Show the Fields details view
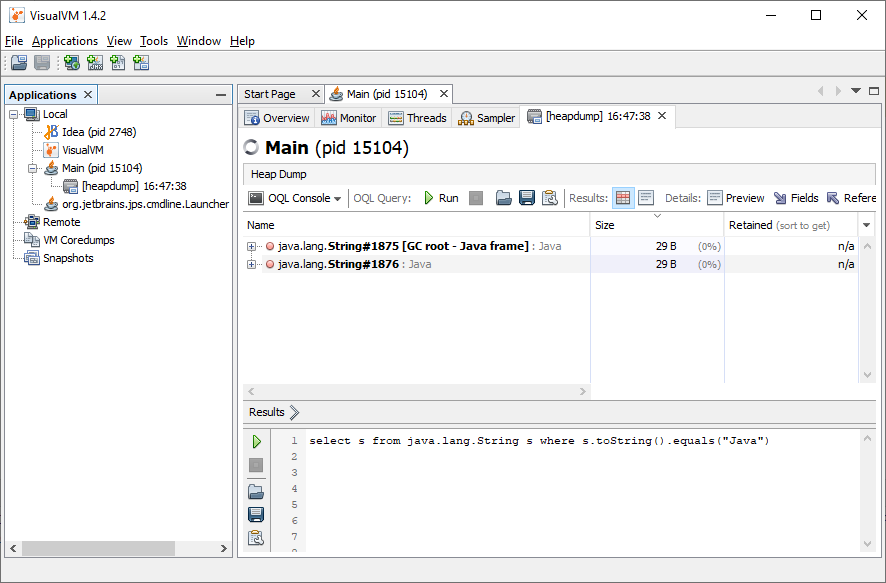Viewport: 886px width, 583px height. [796, 198]
